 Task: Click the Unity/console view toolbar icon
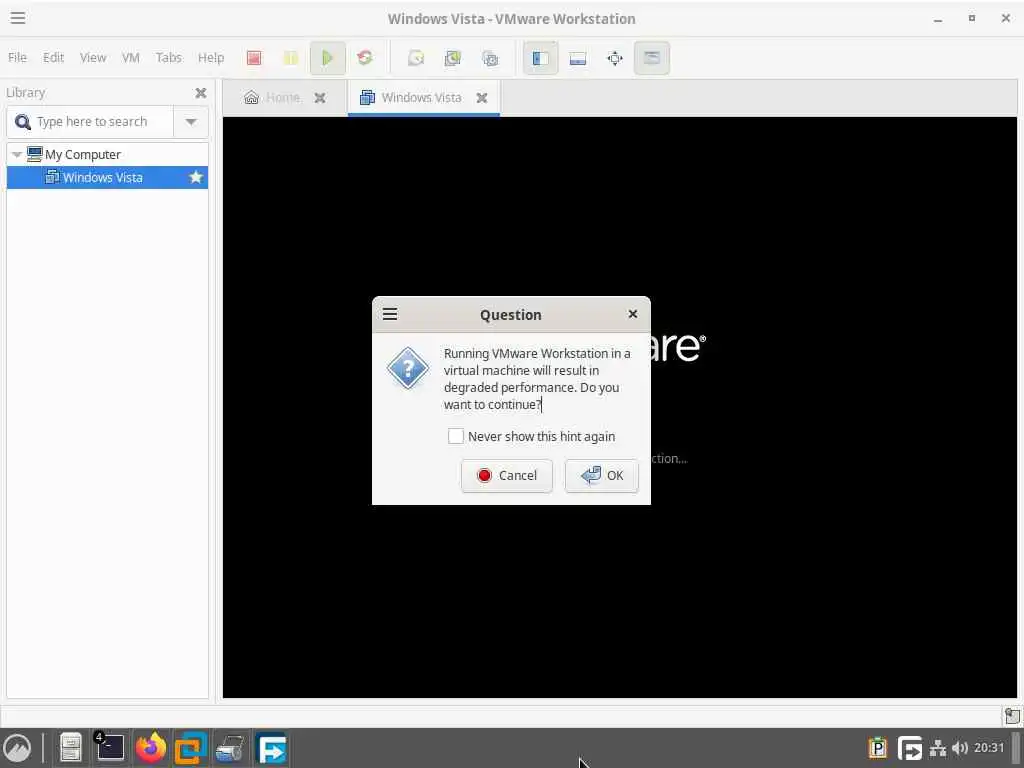point(652,57)
